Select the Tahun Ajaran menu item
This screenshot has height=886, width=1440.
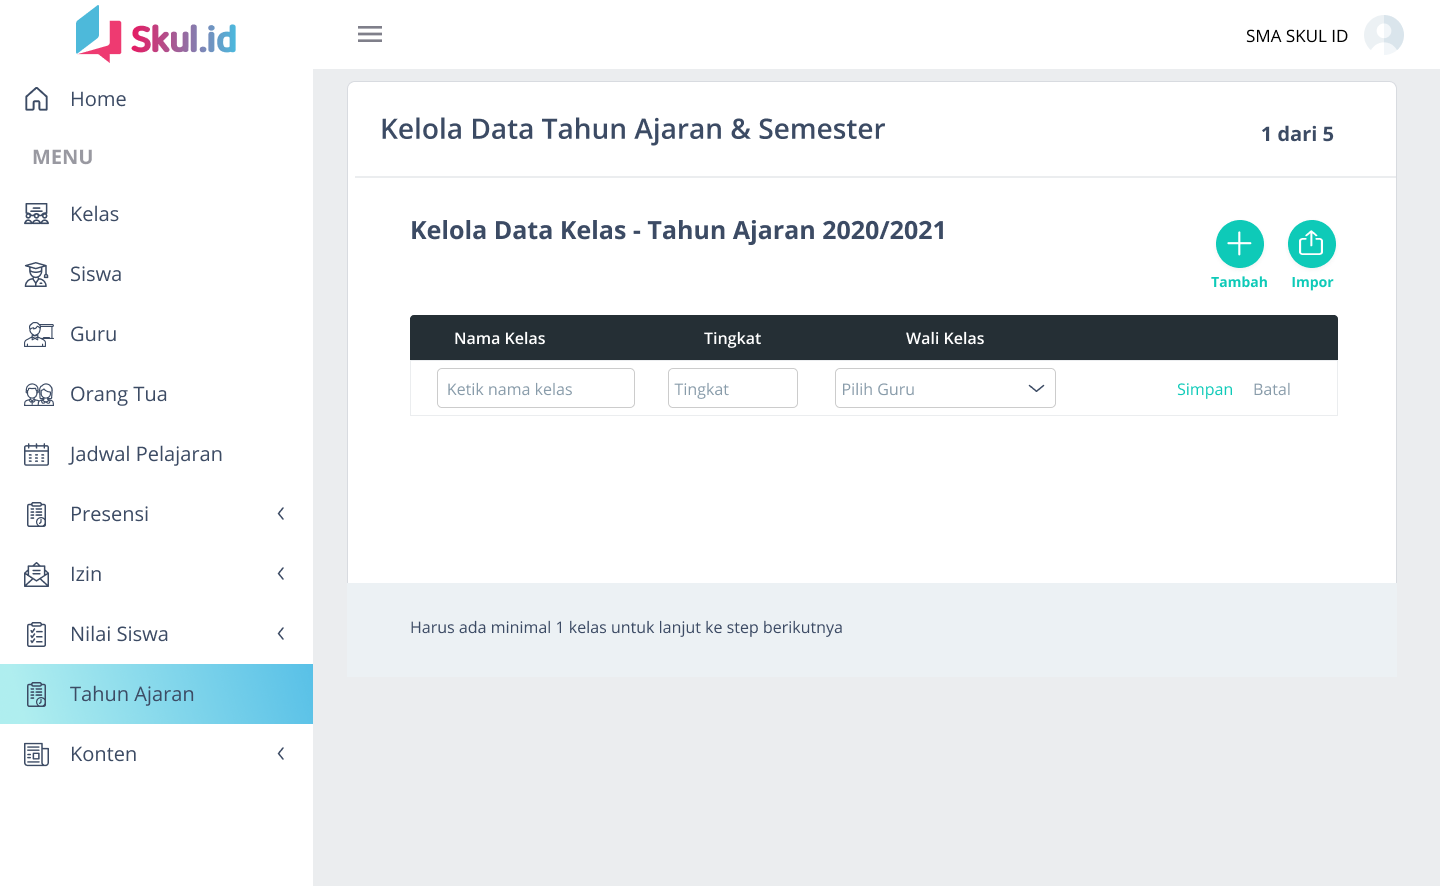[x=132, y=694]
